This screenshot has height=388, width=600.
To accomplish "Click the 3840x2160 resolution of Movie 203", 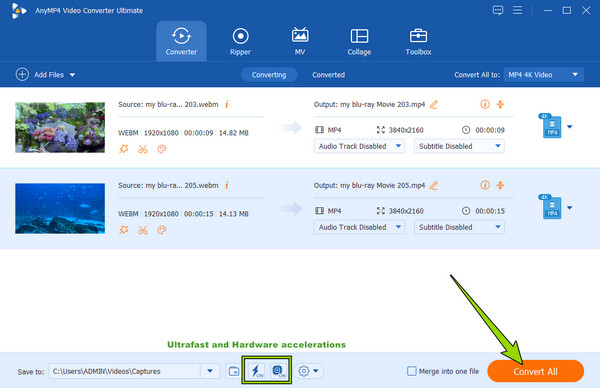I will point(406,130).
